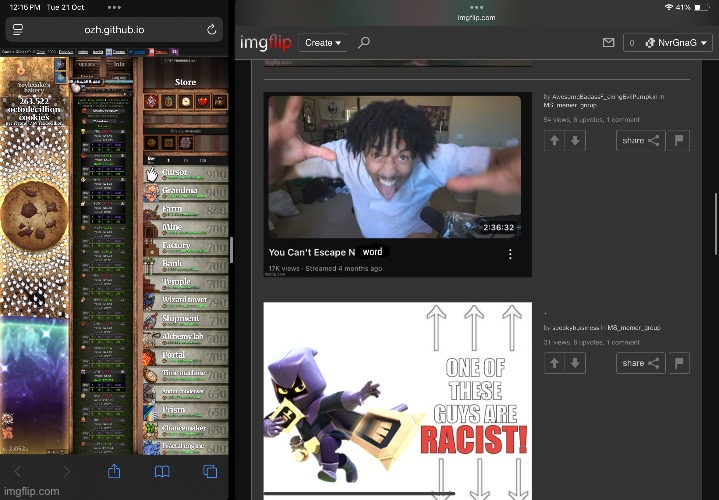Screen dimensions: 719x500
Task: Open the video's three-dot options menu
Action: tap(511, 254)
